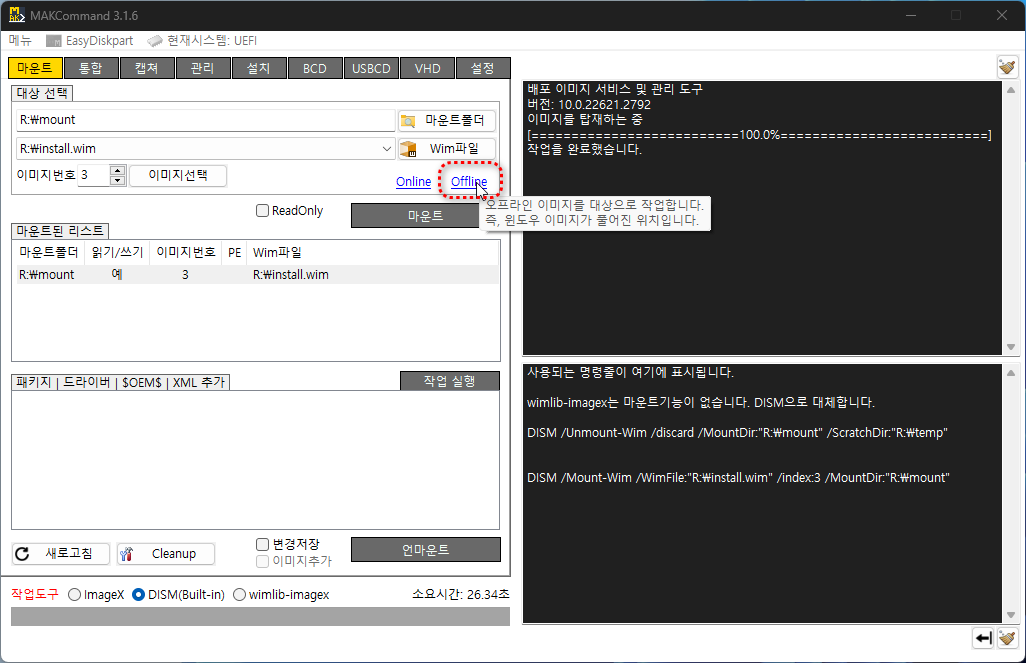Click the gray progress bar at bottom
This screenshot has width=1026, height=663.
(260, 617)
